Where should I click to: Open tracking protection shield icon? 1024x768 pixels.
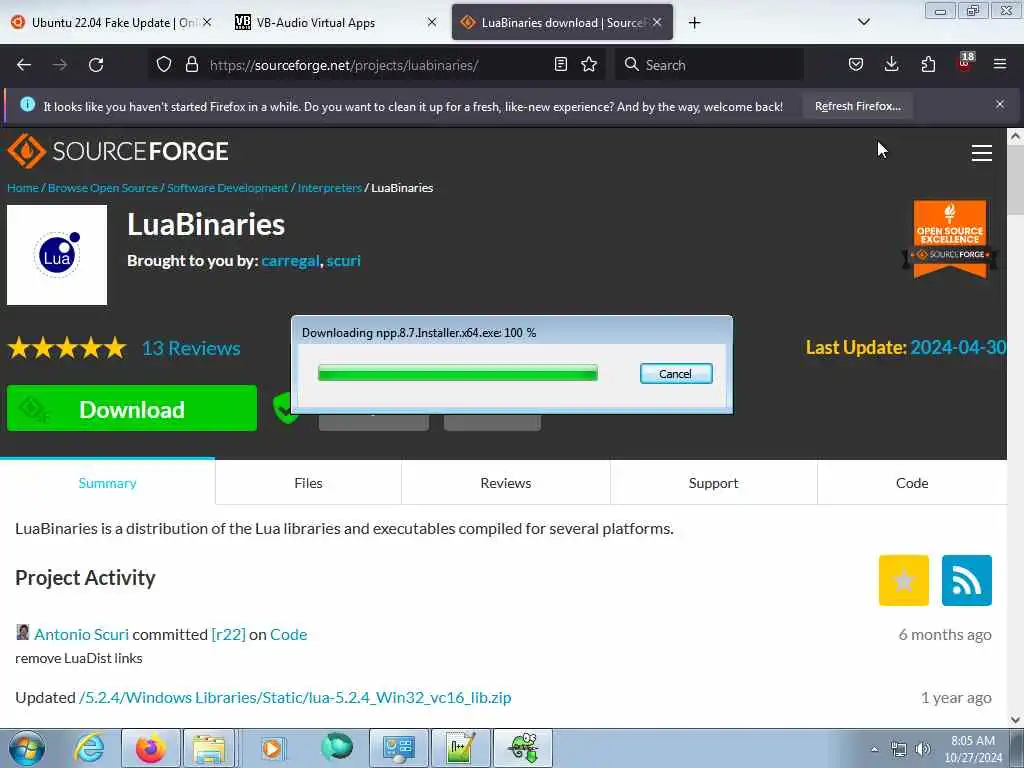coord(164,65)
